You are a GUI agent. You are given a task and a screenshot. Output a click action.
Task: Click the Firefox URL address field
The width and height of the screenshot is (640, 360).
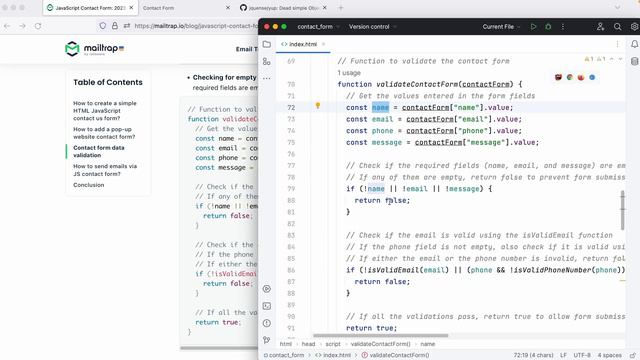pos(196,26)
